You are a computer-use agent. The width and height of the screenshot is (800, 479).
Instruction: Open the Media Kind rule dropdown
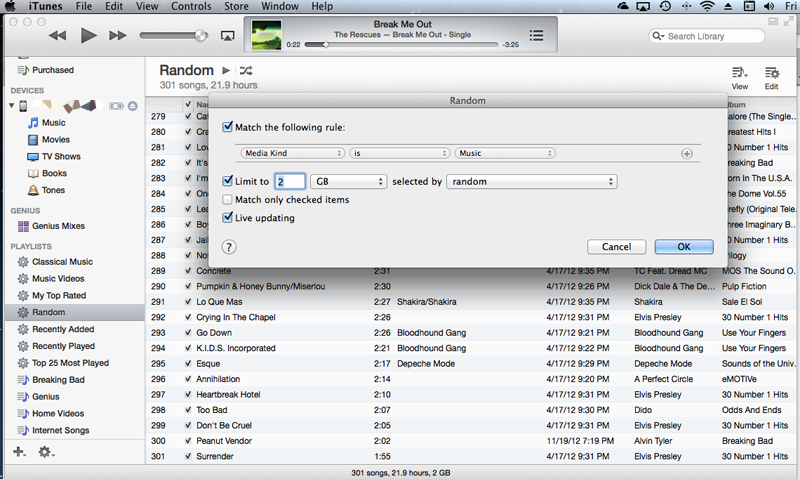[x=292, y=153]
